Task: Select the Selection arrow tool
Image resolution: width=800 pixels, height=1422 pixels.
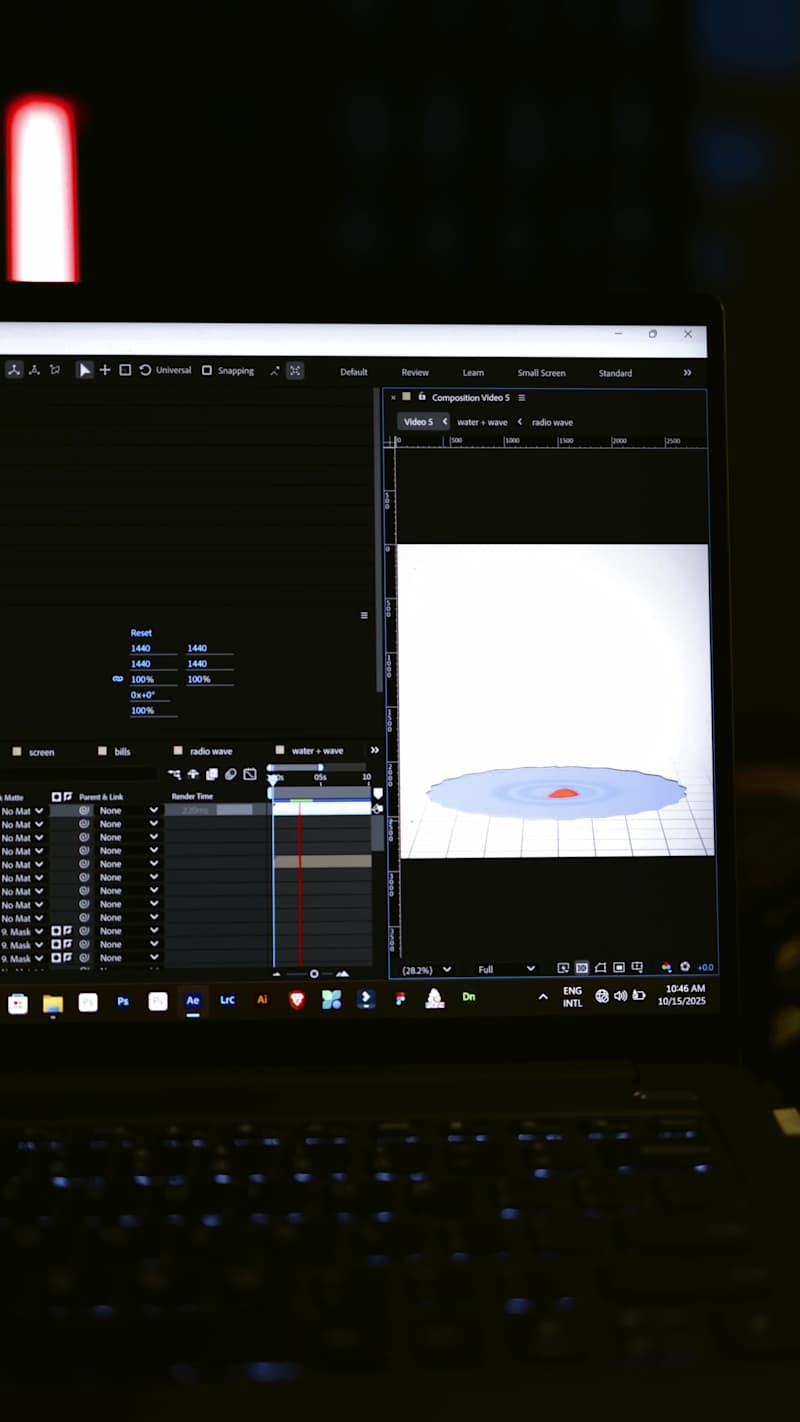Action: click(85, 370)
